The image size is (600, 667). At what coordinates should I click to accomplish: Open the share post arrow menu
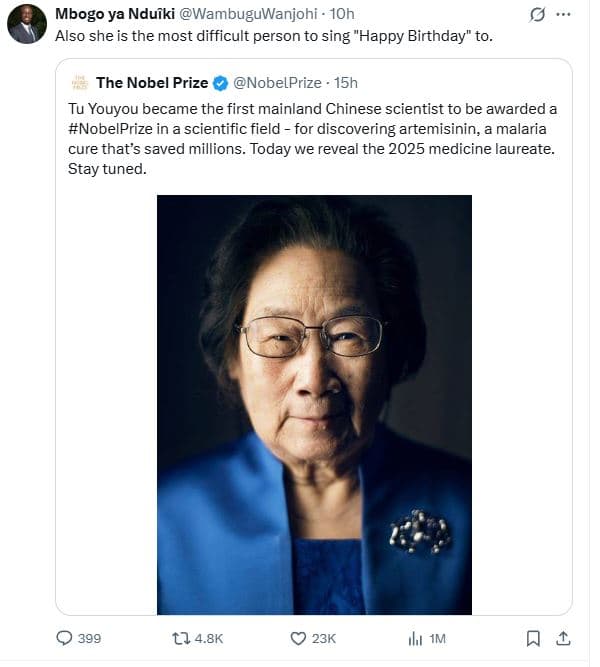point(562,638)
